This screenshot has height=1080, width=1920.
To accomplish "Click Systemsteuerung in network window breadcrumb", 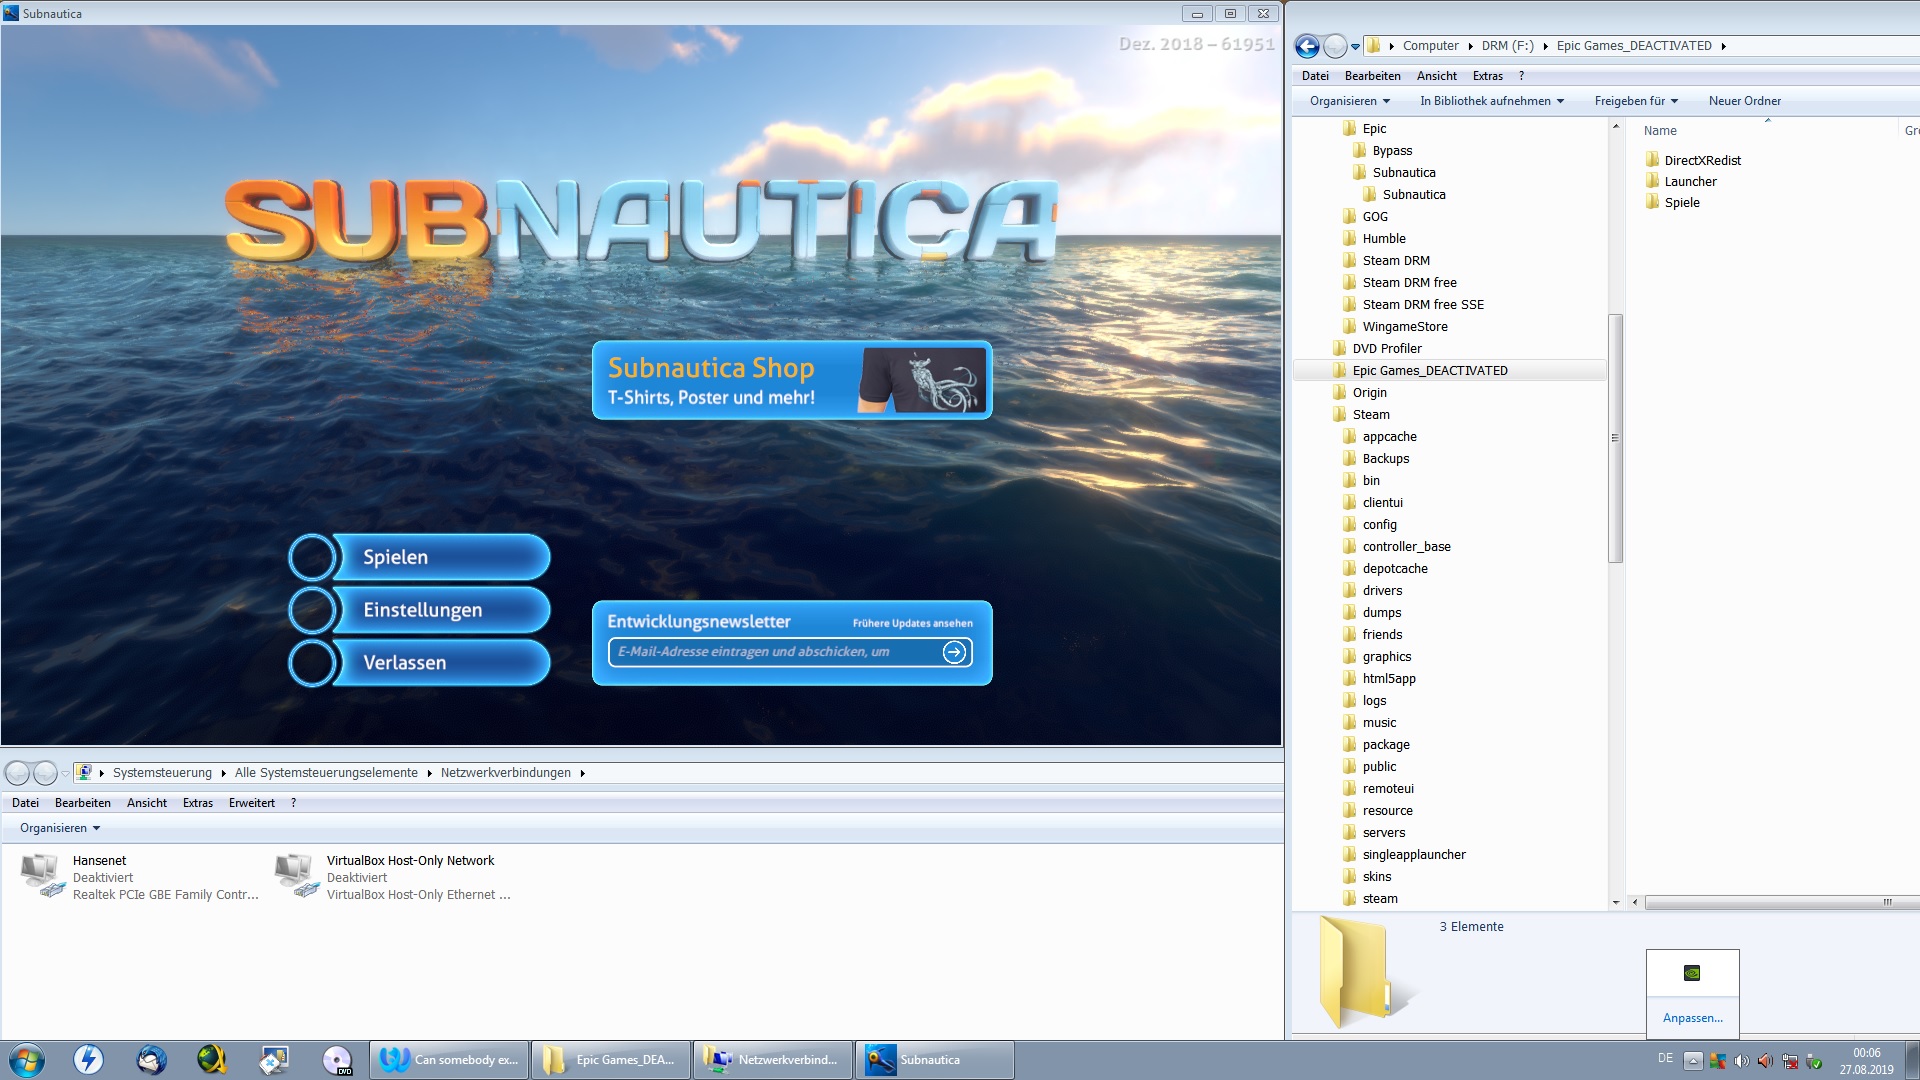I will point(162,773).
